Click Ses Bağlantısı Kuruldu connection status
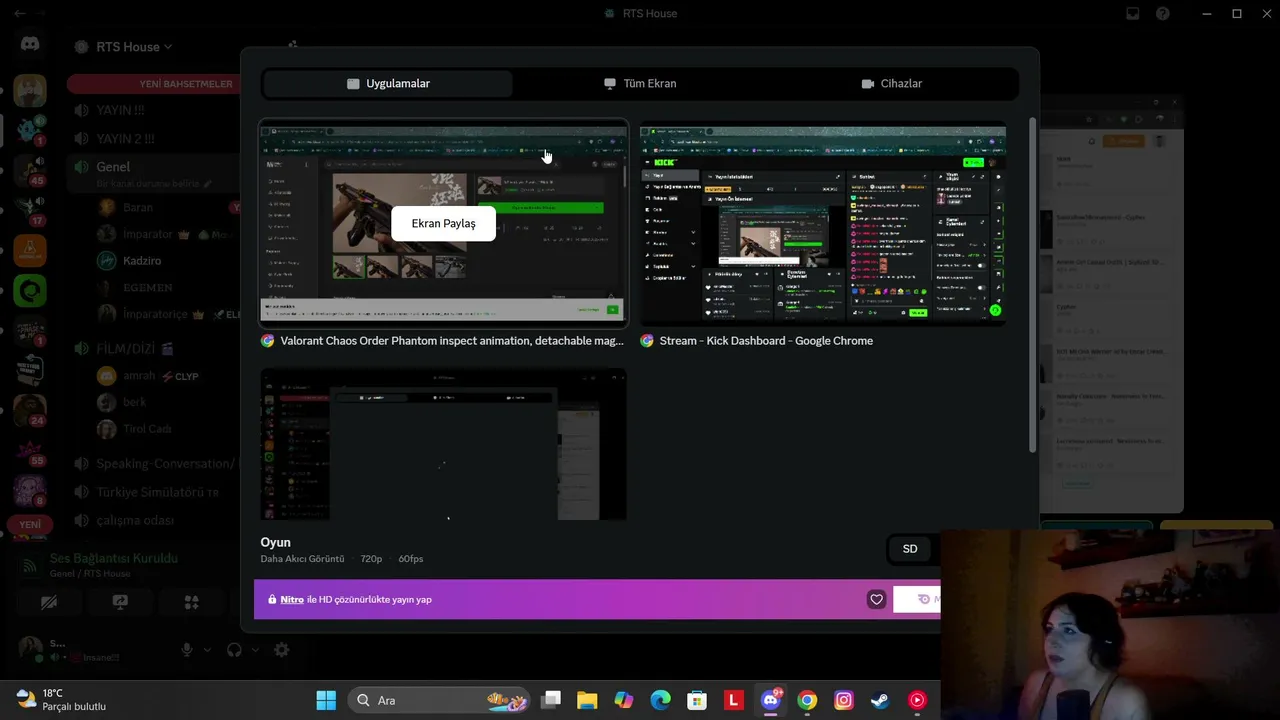 114,558
